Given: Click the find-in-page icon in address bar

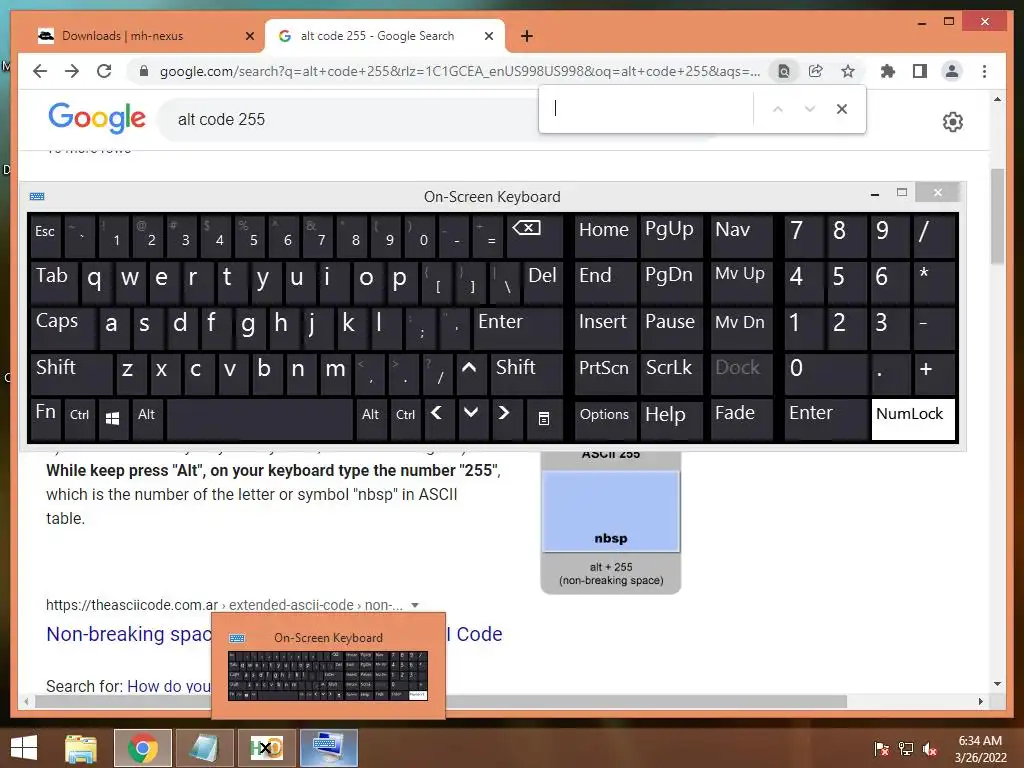Looking at the screenshot, I should [784, 71].
